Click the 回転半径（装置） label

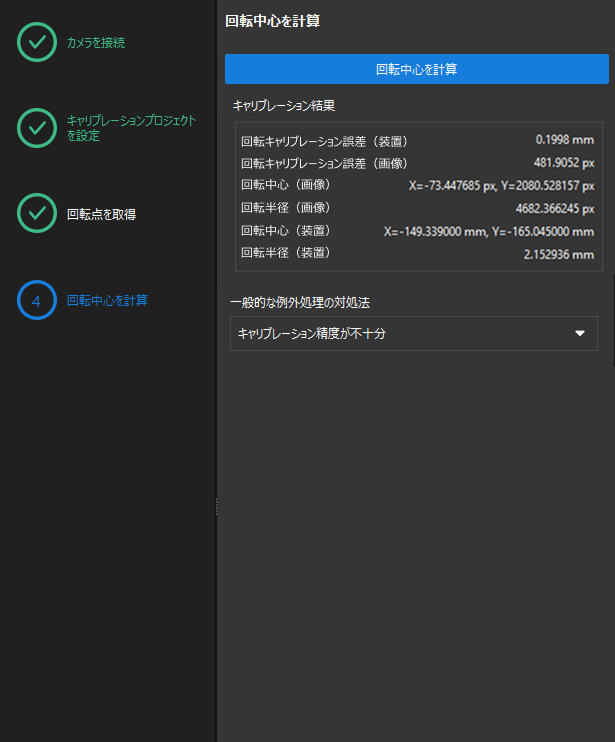click(x=286, y=253)
